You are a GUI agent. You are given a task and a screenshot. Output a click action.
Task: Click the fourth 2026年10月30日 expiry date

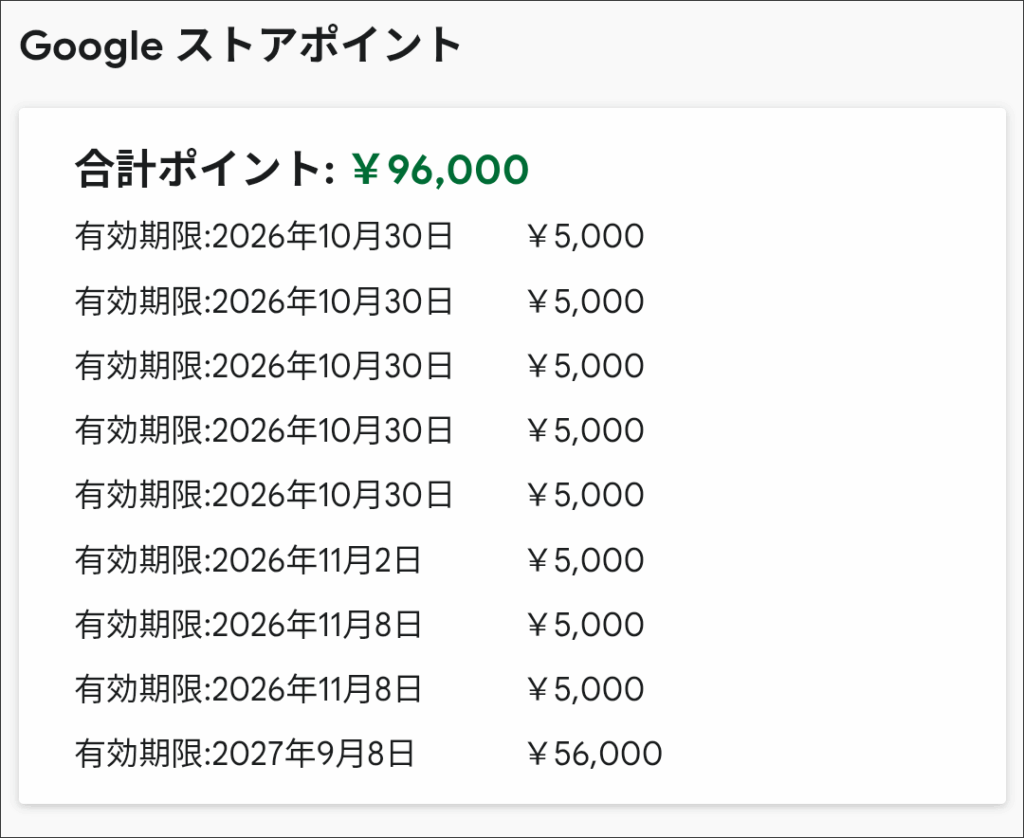(264, 431)
